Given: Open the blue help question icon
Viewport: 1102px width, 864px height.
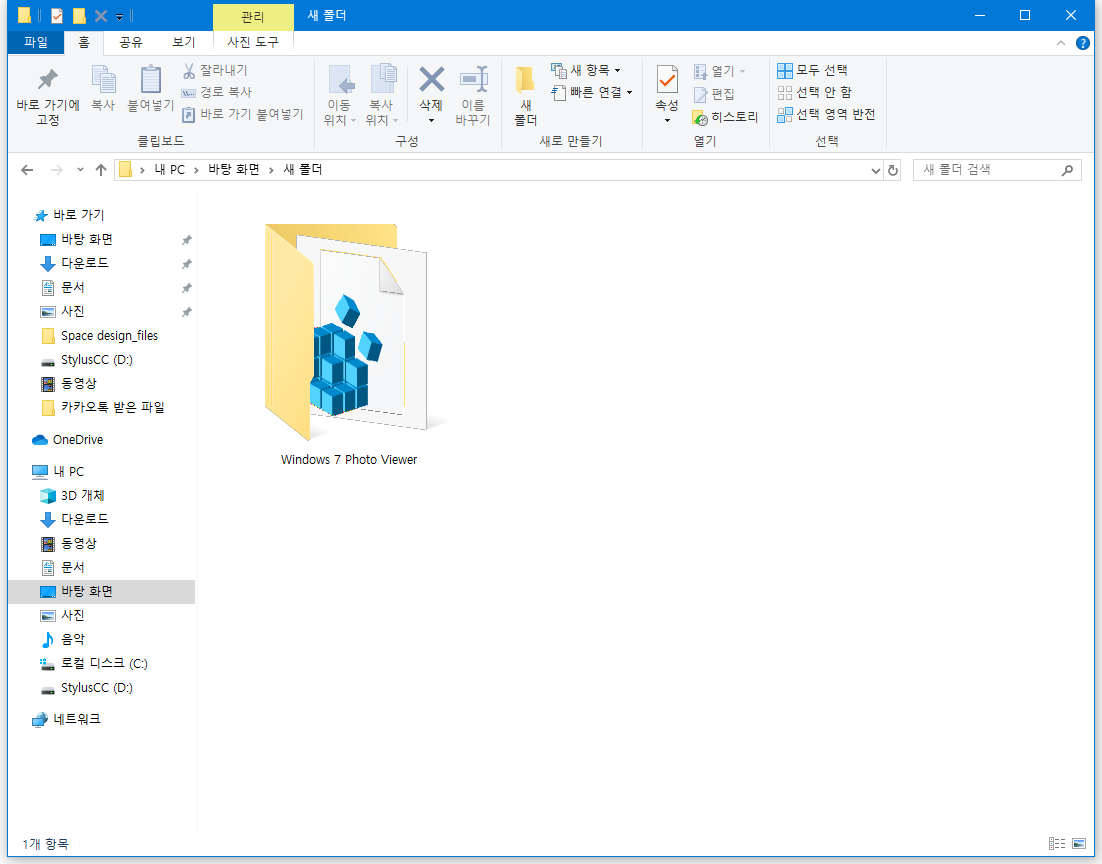Looking at the screenshot, I should pyautogui.click(x=1082, y=44).
